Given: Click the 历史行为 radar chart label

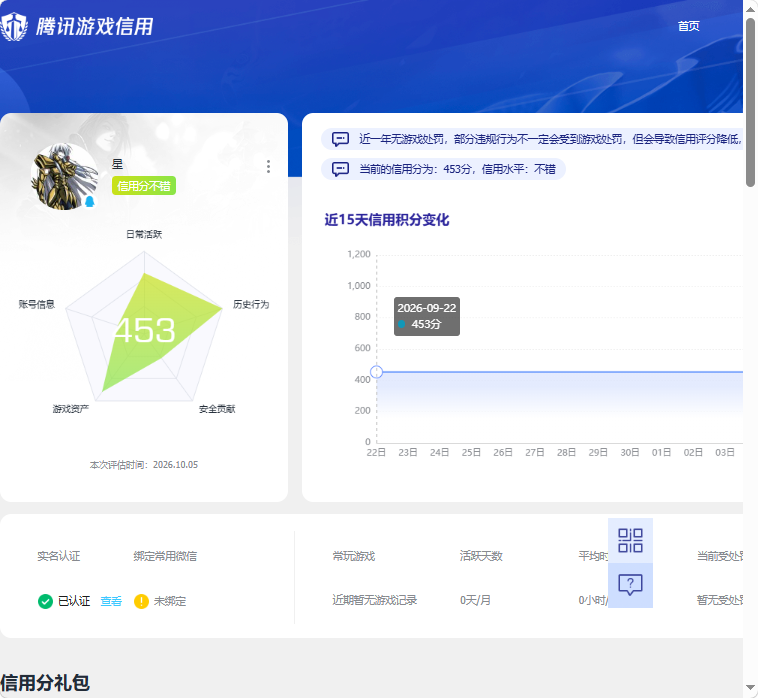Looking at the screenshot, I should [251, 304].
